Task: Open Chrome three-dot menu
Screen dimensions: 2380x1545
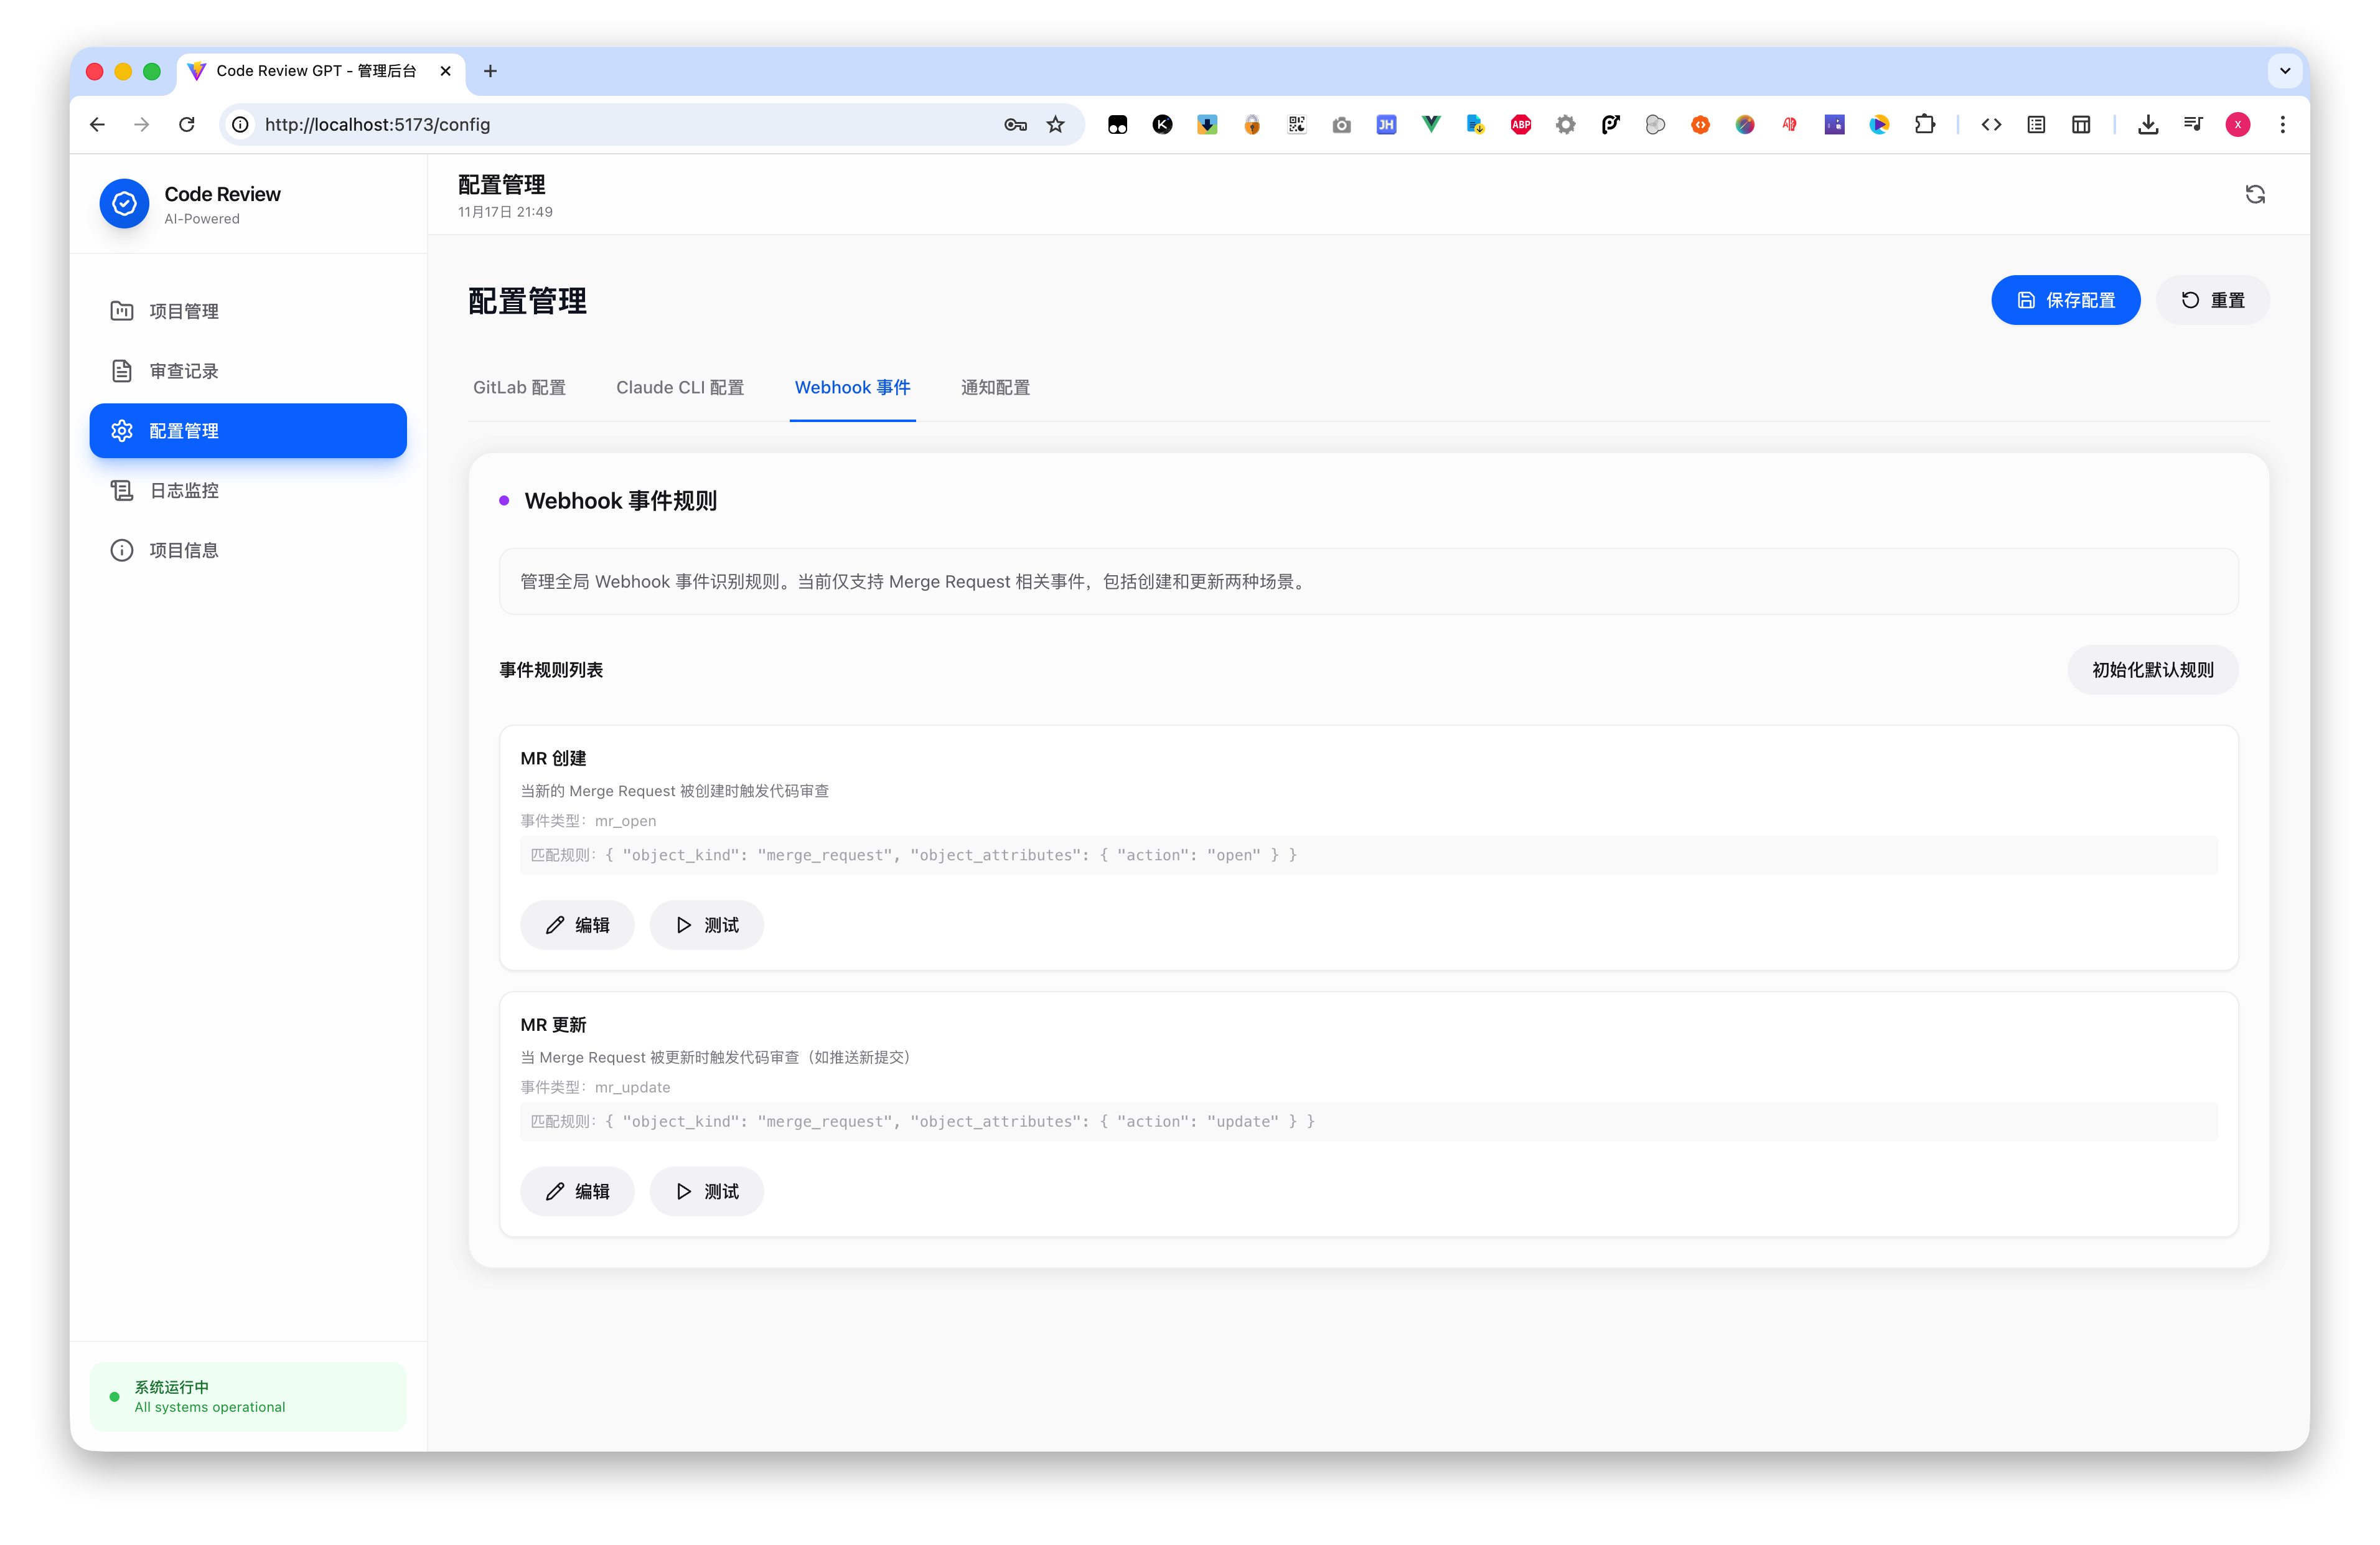Action: [x=2282, y=124]
